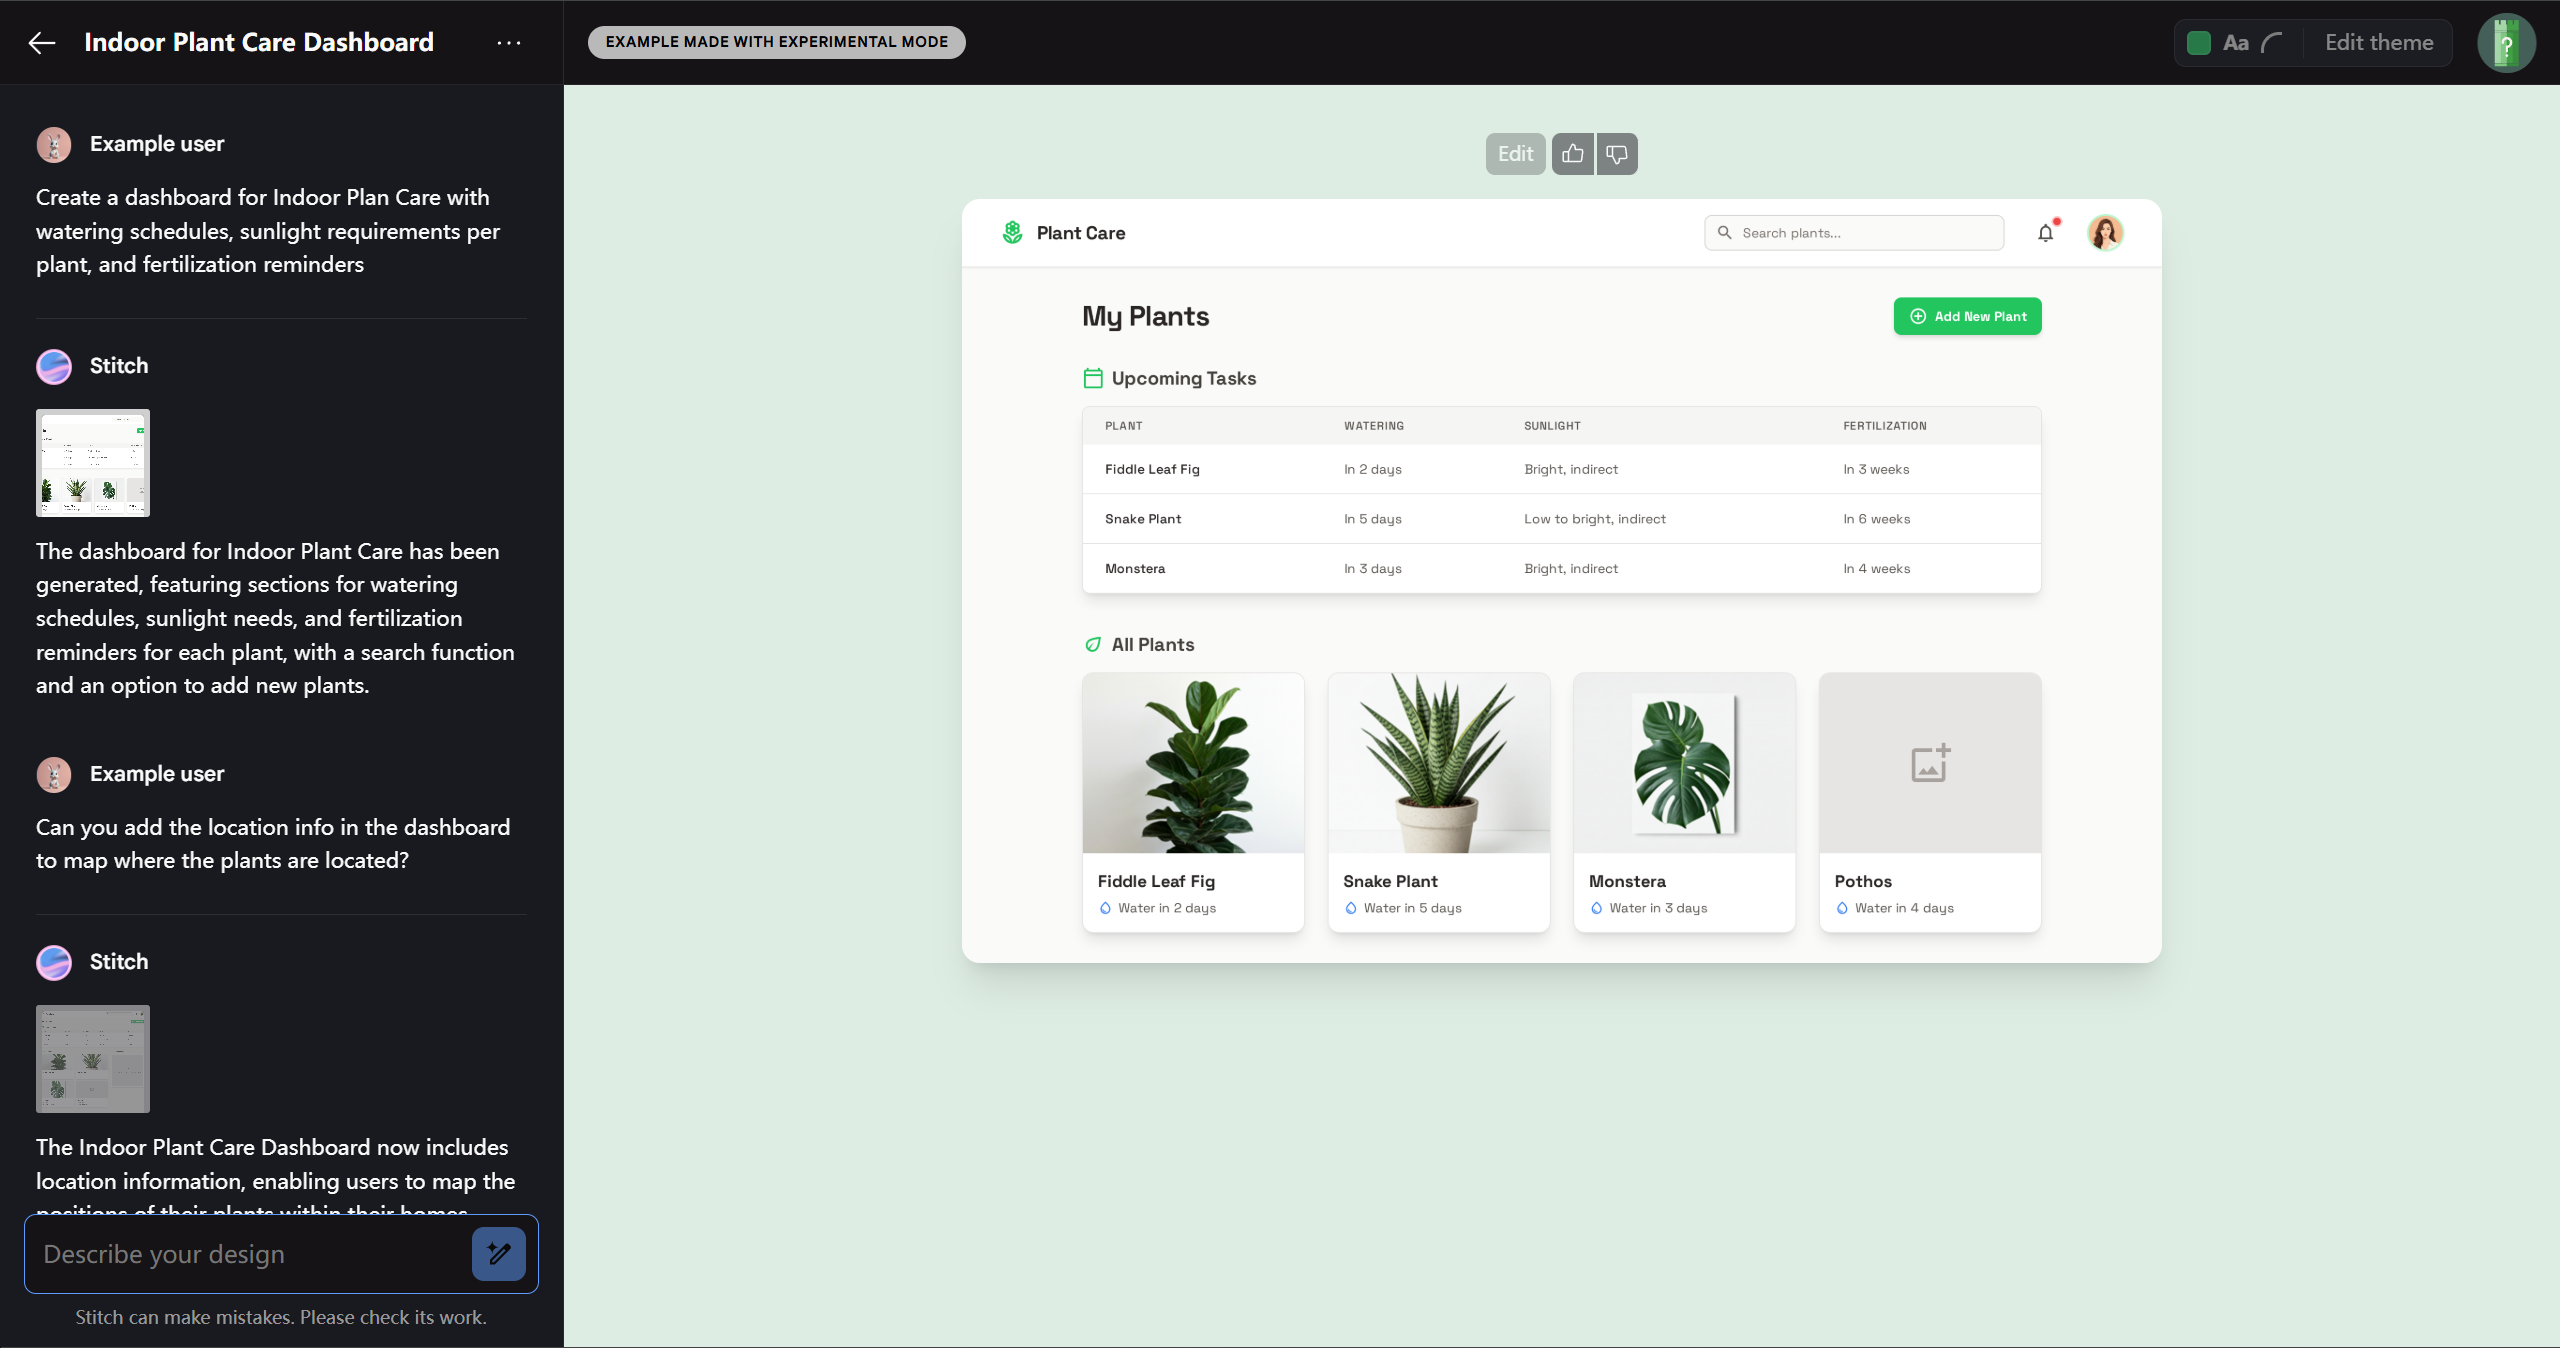This screenshot has height=1348, width=2560.
Task: Click the Pothos add image placeholder icon
Action: pos(1930,763)
